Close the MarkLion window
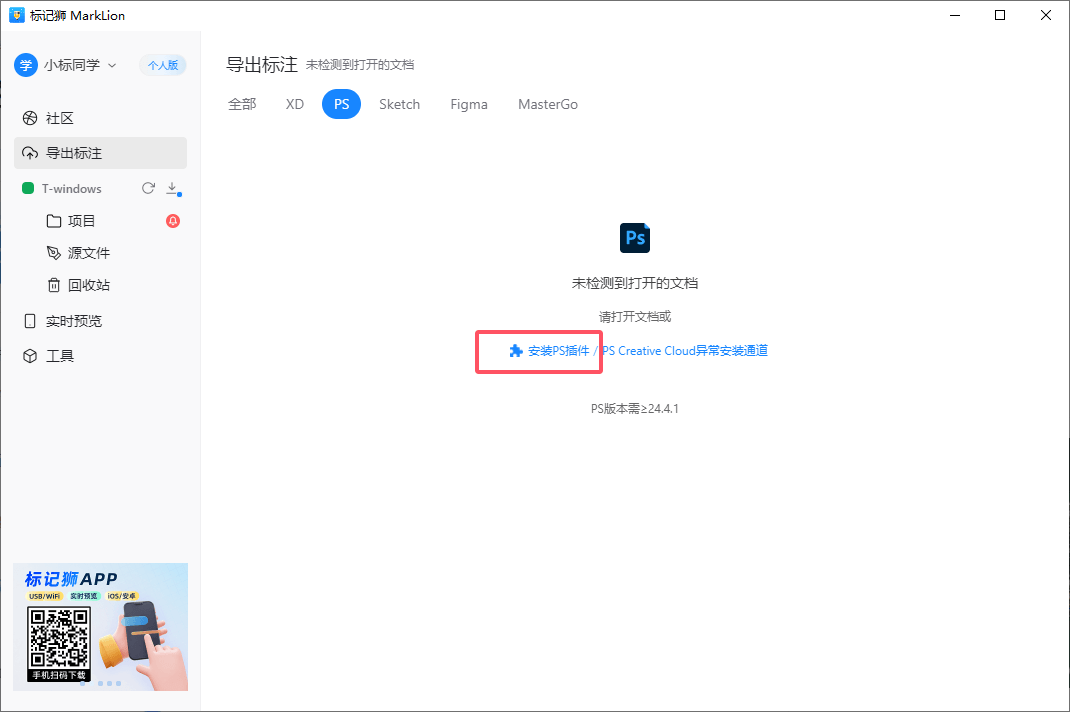Image resolution: width=1070 pixels, height=712 pixels. 1045,15
